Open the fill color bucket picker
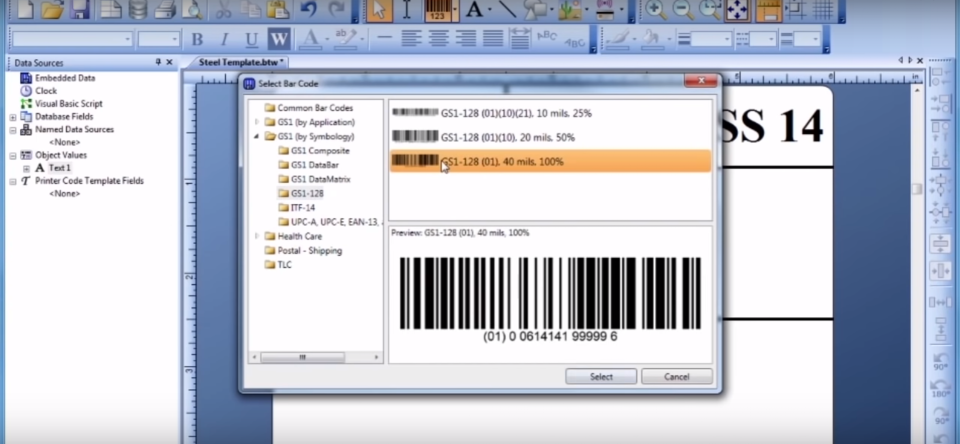This screenshot has width=960, height=444. (x=649, y=39)
